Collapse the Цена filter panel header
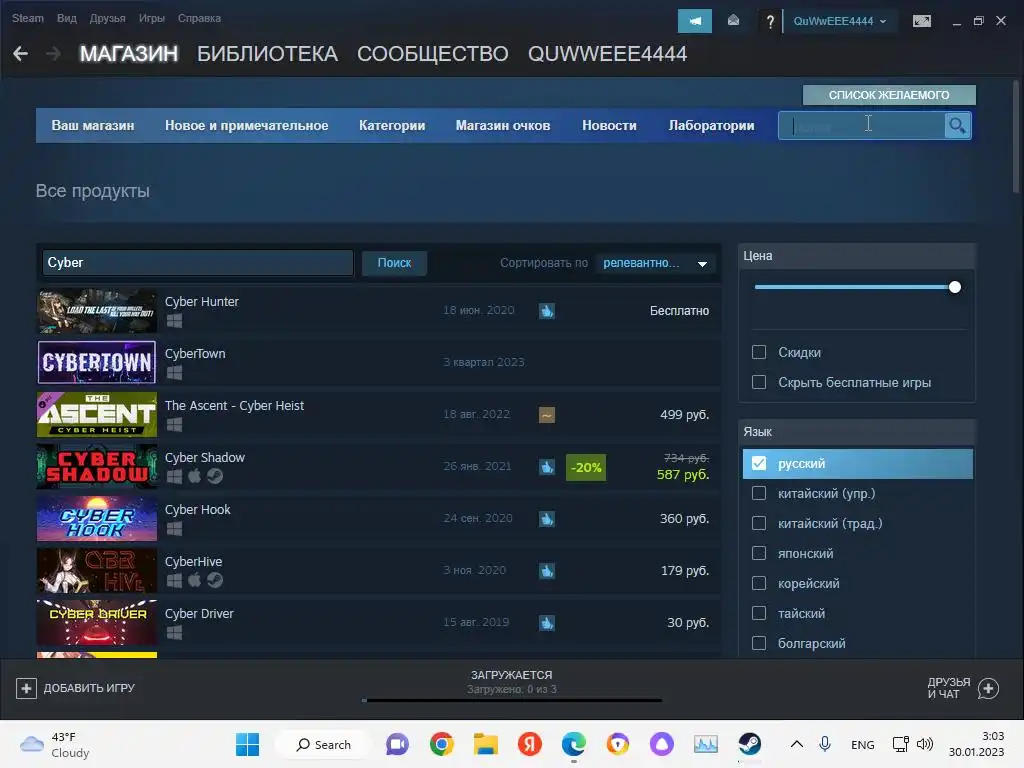This screenshot has height=768, width=1024. pos(857,256)
